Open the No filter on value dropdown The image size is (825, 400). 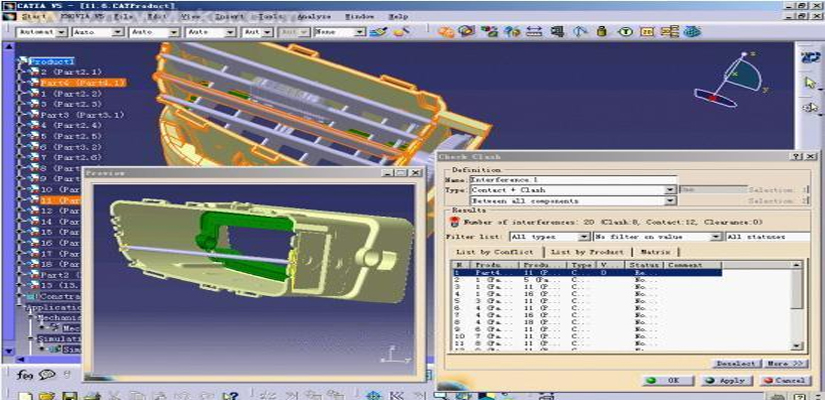click(716, 237)
